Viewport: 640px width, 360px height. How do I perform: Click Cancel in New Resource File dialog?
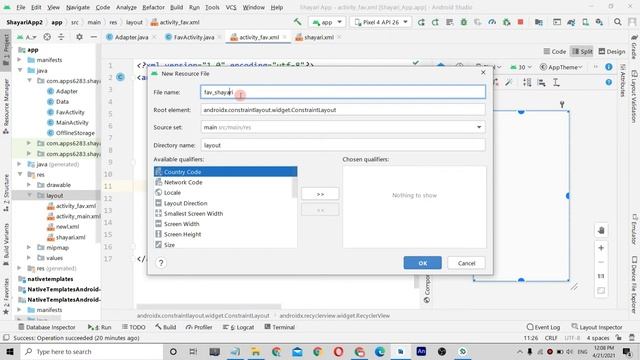pyautogui.click(x=467, y=263)
